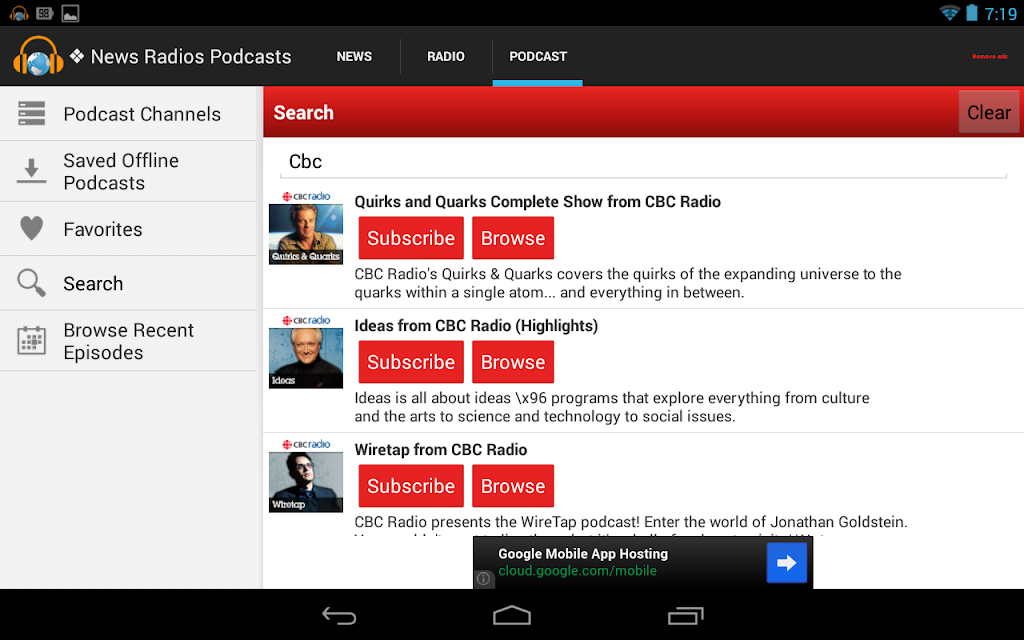Tap the Saved Offline Podcasts download icon

click(31, 171)
